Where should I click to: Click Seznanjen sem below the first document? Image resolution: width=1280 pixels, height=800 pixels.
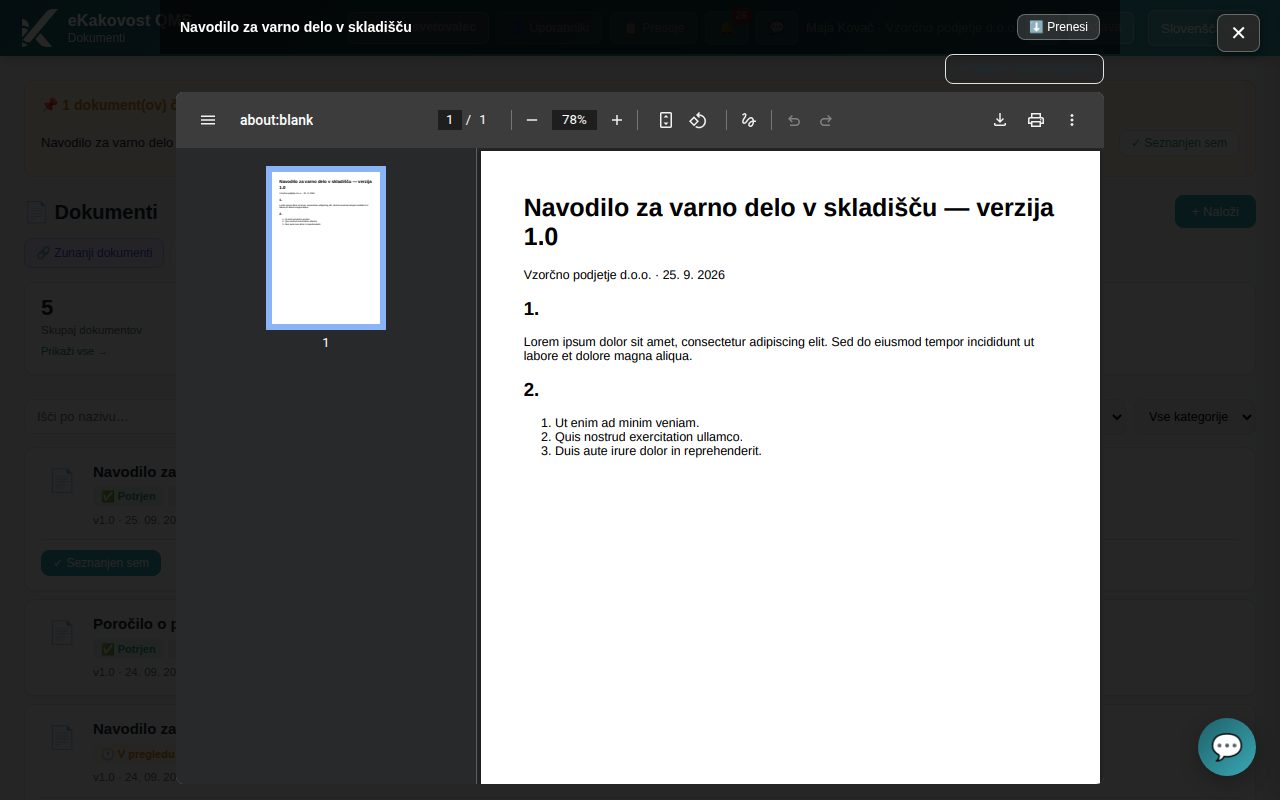pos(101,563)
